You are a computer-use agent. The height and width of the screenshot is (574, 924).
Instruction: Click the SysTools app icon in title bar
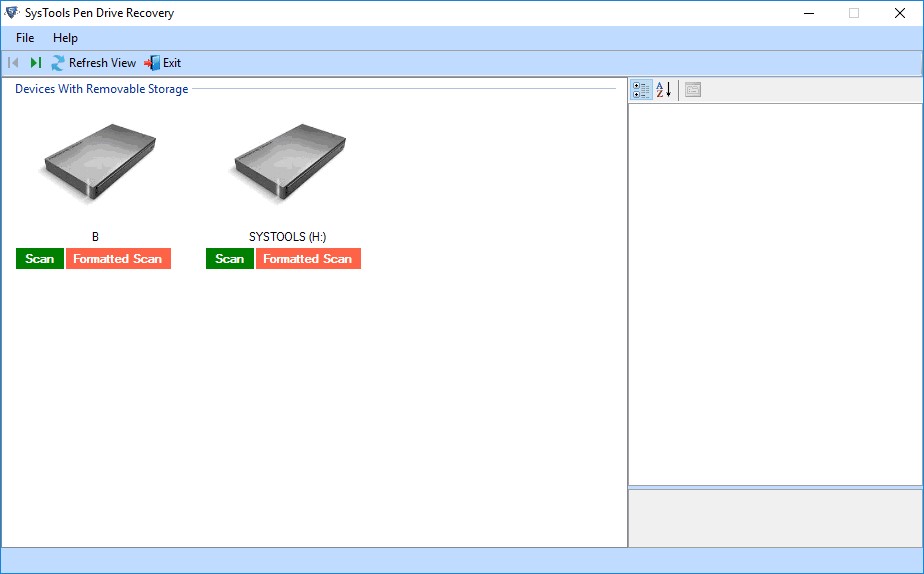tap(12, 13)
